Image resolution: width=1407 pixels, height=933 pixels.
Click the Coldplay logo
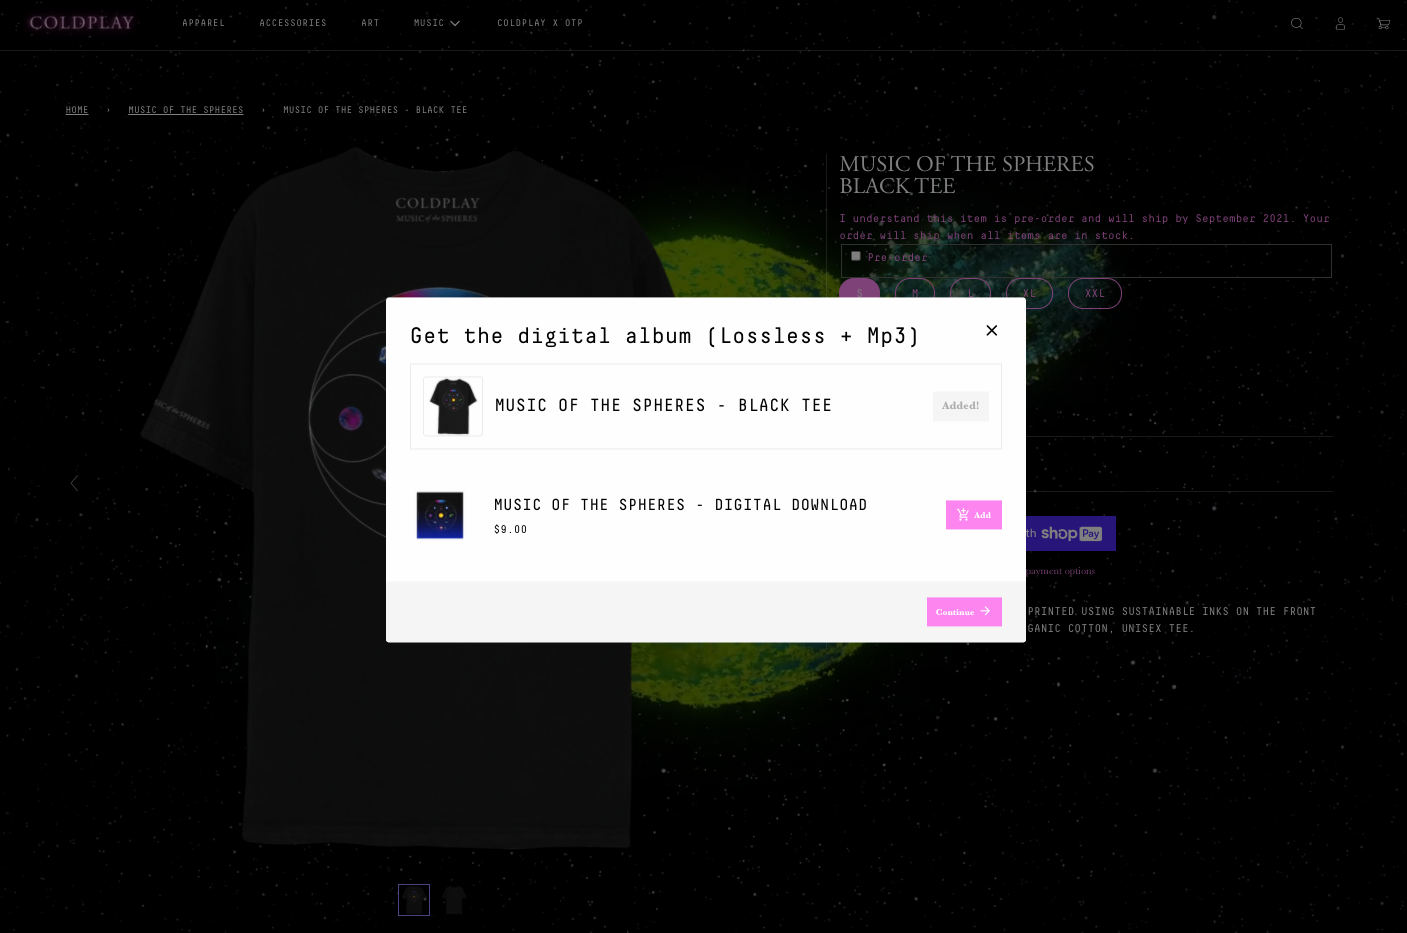82,22
